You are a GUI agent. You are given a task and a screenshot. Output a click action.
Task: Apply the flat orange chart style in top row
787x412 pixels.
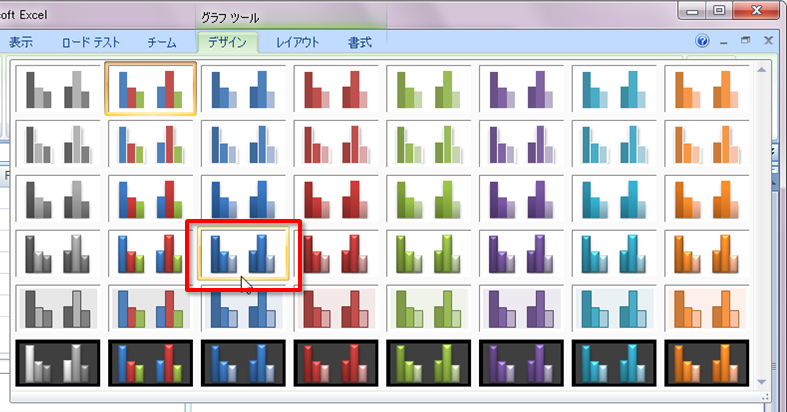(707, 89)
